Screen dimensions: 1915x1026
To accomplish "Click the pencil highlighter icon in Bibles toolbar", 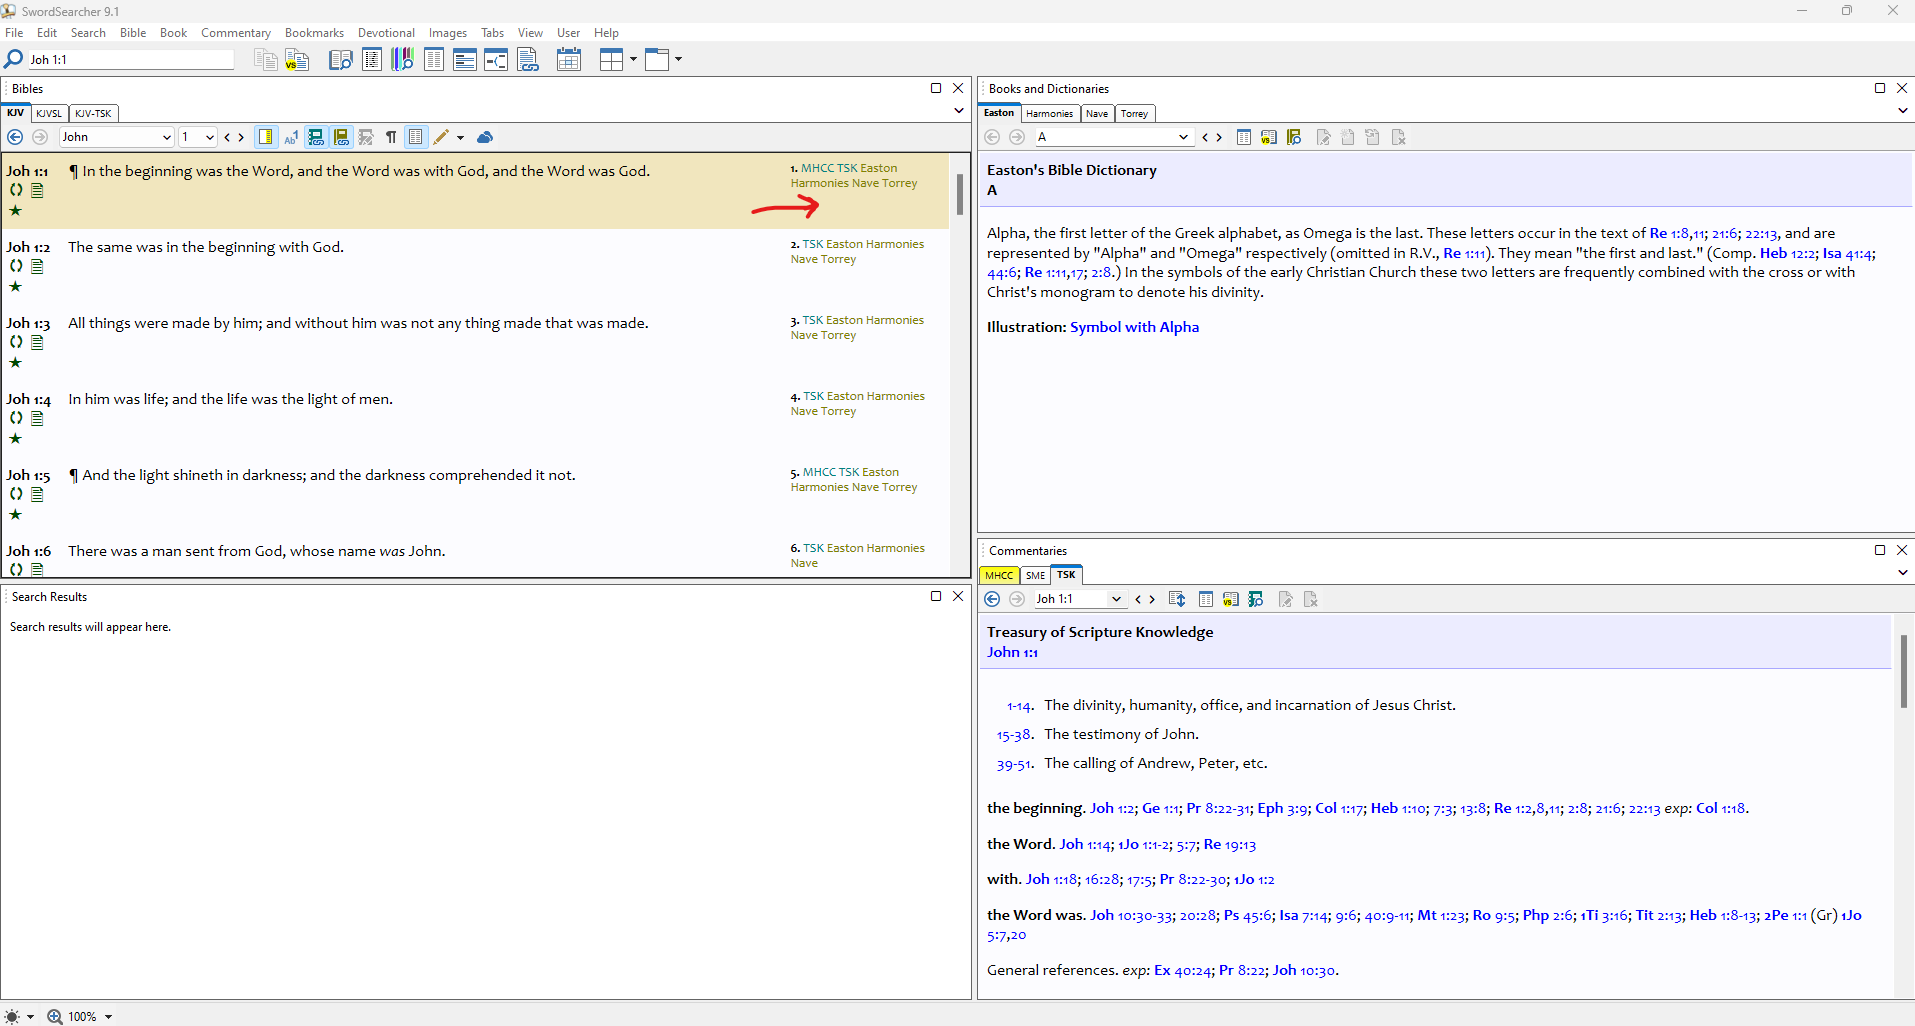I will (441, 137).
